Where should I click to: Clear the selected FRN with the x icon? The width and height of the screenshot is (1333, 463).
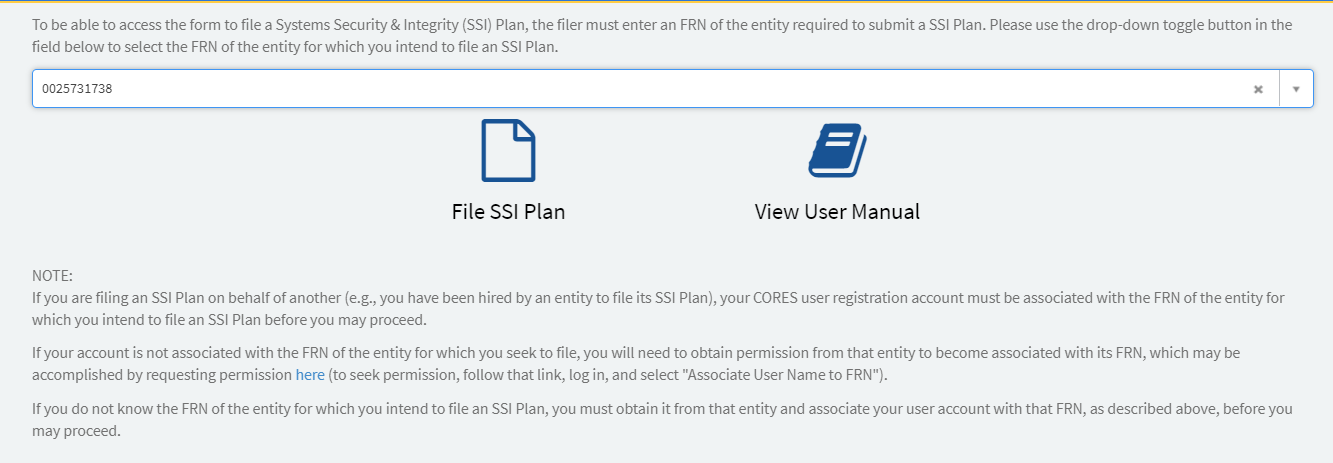coord(1258,89)
